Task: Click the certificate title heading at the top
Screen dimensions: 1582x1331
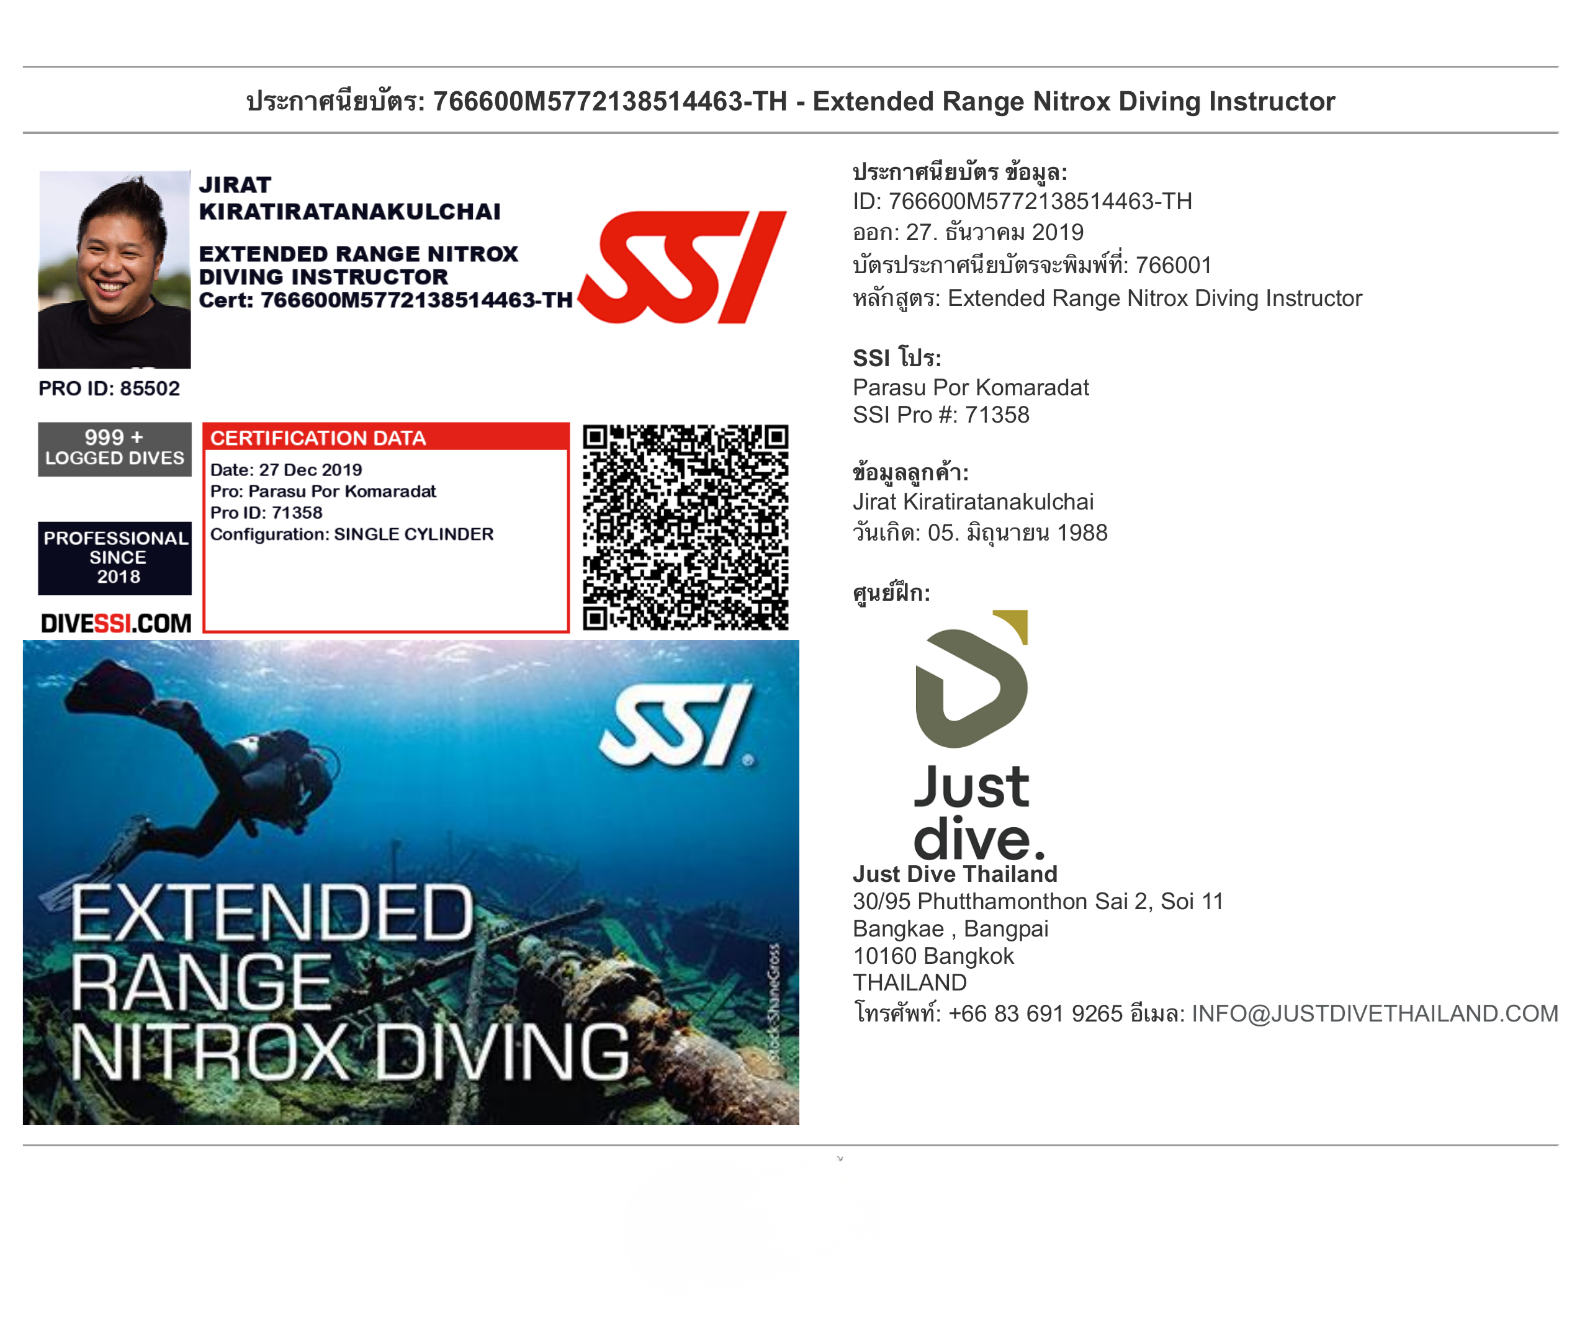Action: (790, 101)
